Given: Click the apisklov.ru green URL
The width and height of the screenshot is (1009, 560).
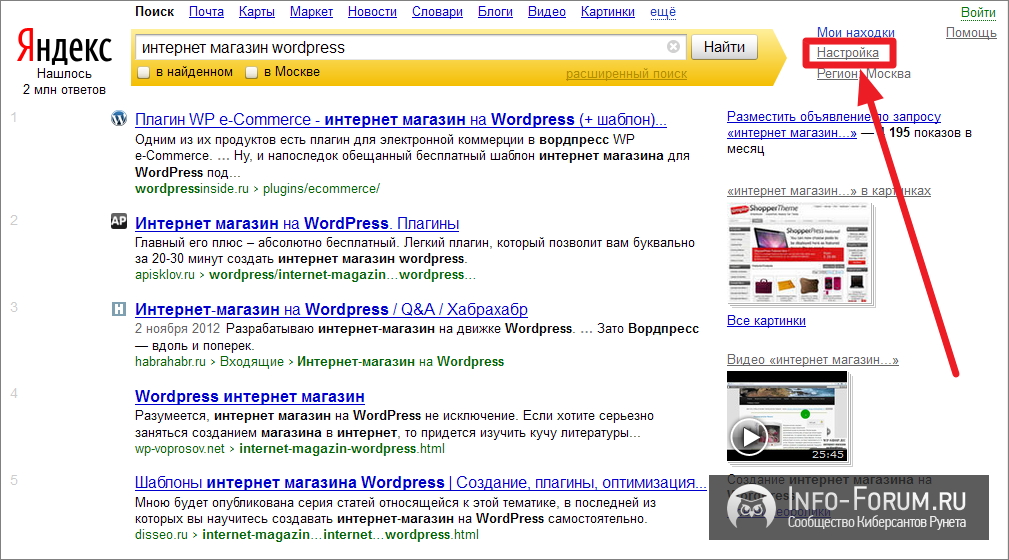Looking at the screenshot, I should [165, 275].
